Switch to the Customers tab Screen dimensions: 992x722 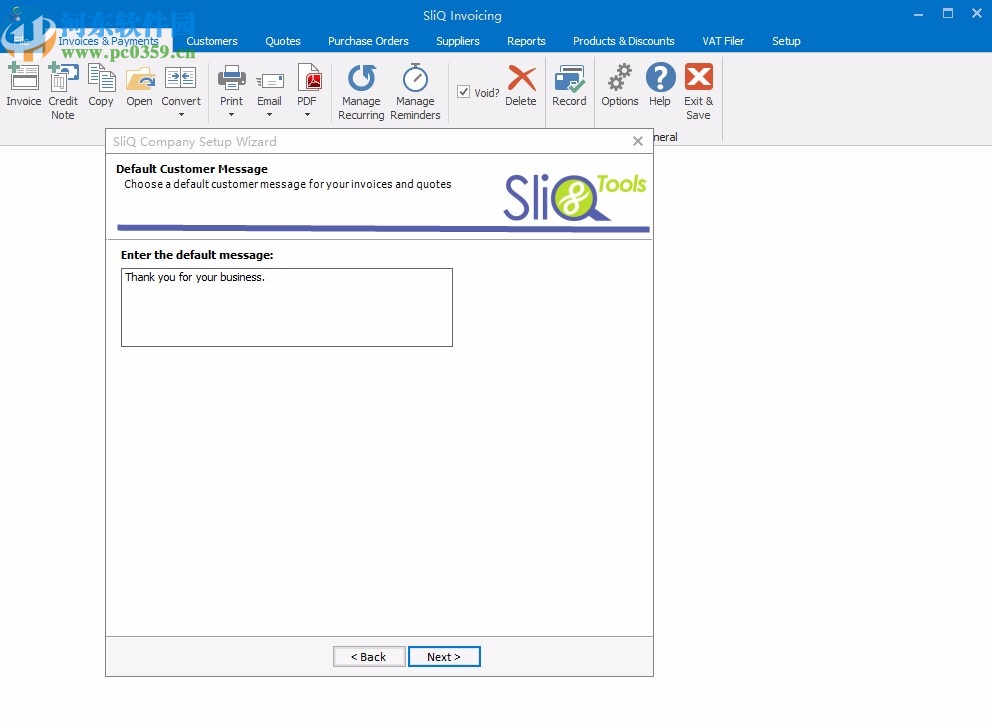pyautogui.click(x=212, y=41)
